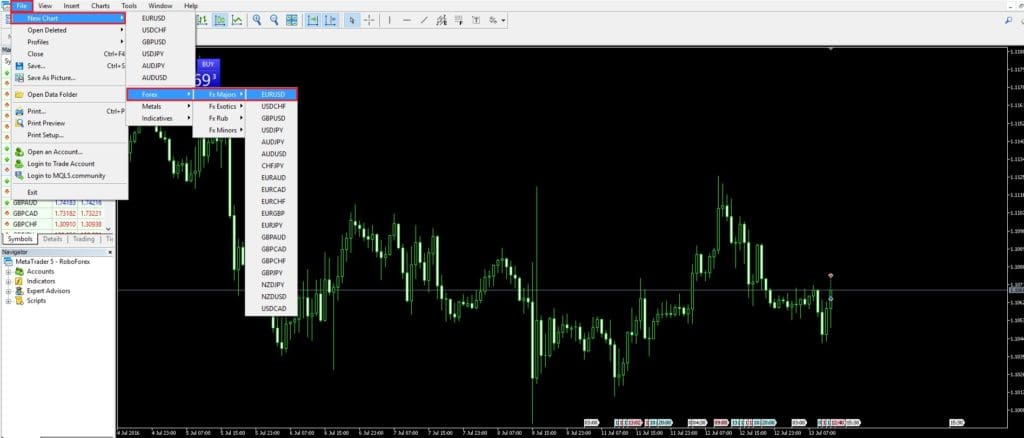
Task: Select the cursor arrow tool
Action: tap(352, 20)
